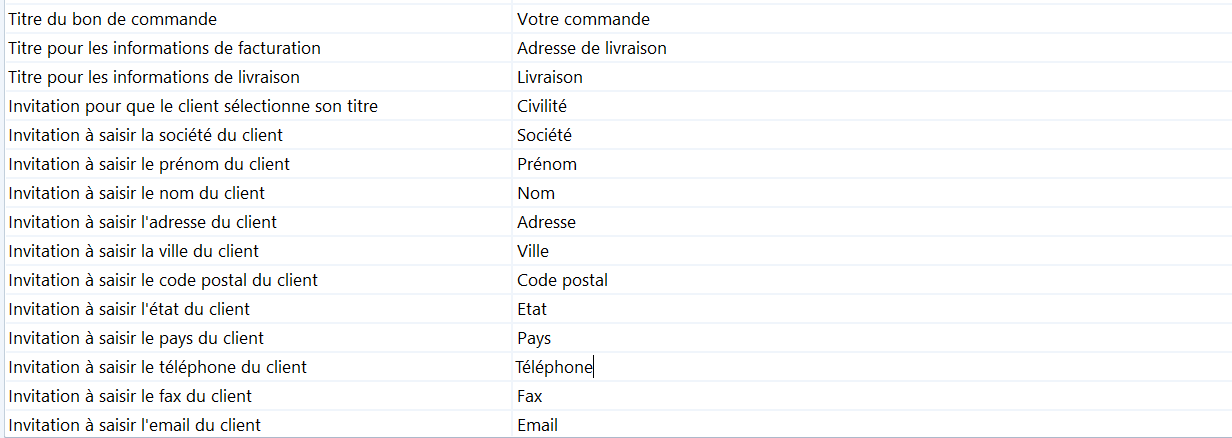Click the 'Civilité' value field
Screen dimensions: 1232x438
coord(543,106)
